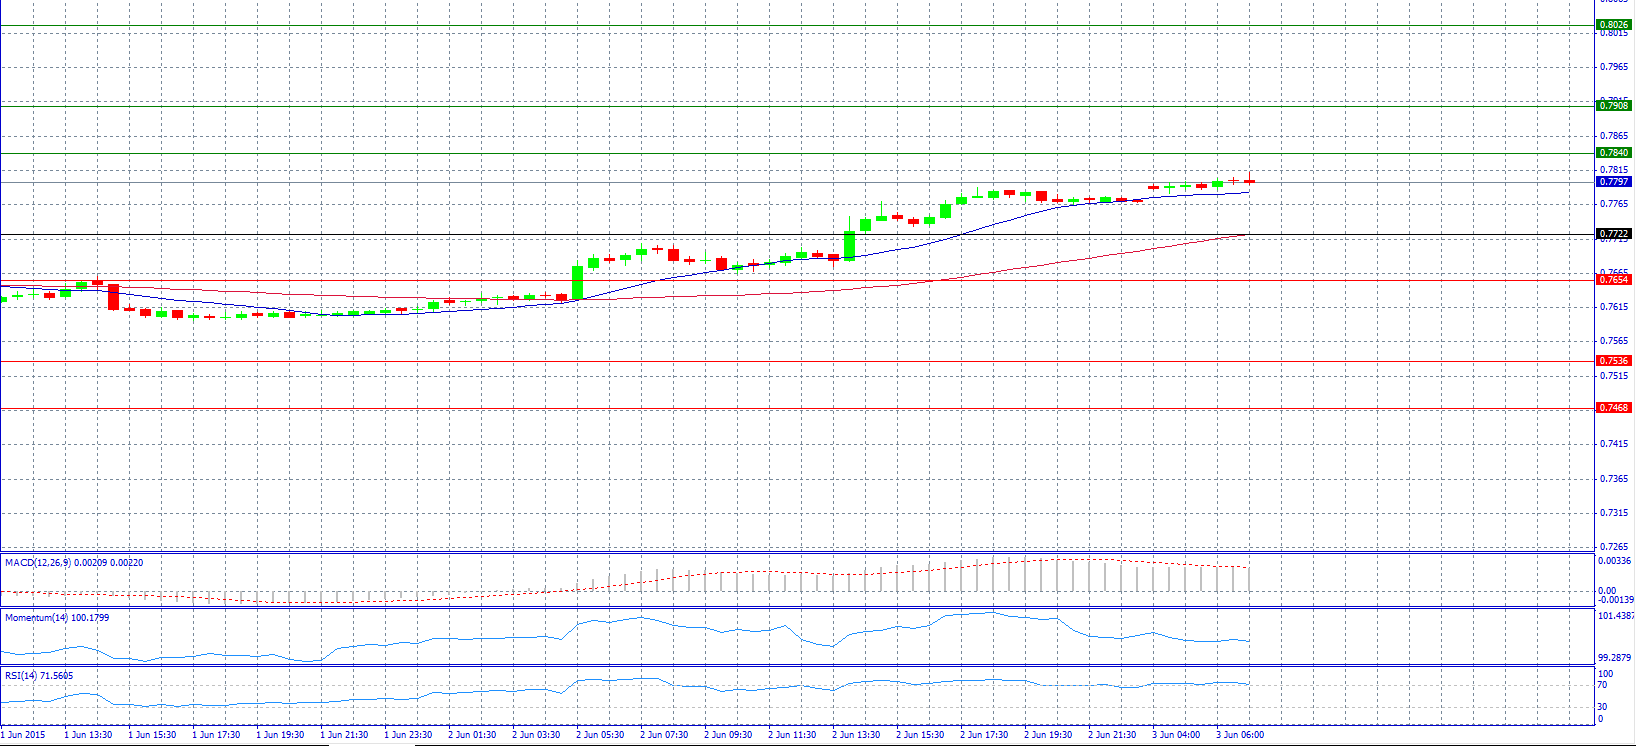
Task: Click the green 0.7908 resistance level label
Action: pos(1614,106)
